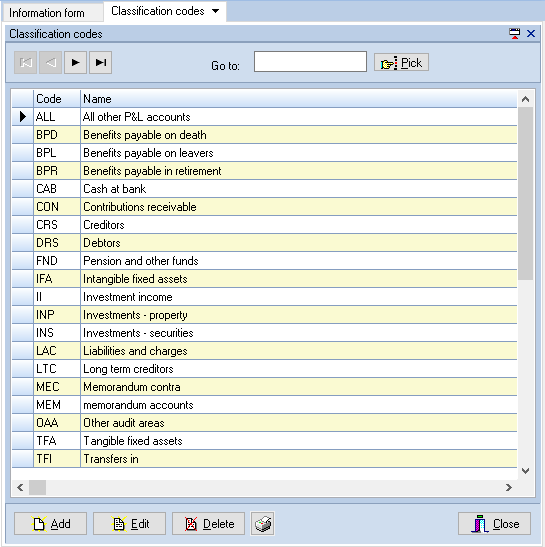Select the 'Cash at bank' row
Image resolution: width=545 pixels, height=547 pixels.
coord(264,189)
